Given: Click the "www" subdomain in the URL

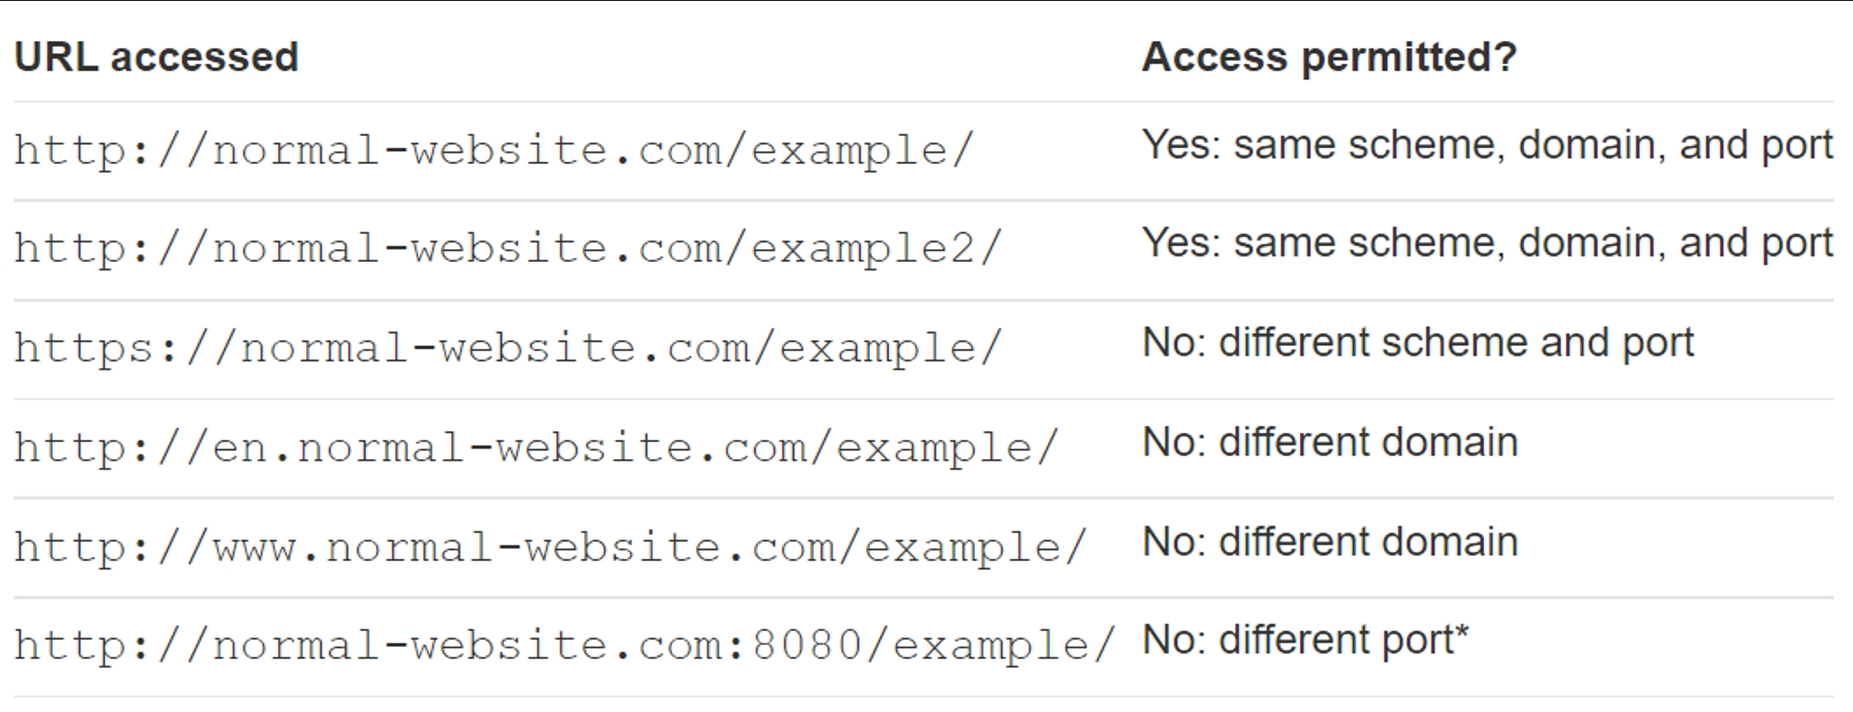Looking at the screenshot, I should pyautogui.click(x=254, y=547).
